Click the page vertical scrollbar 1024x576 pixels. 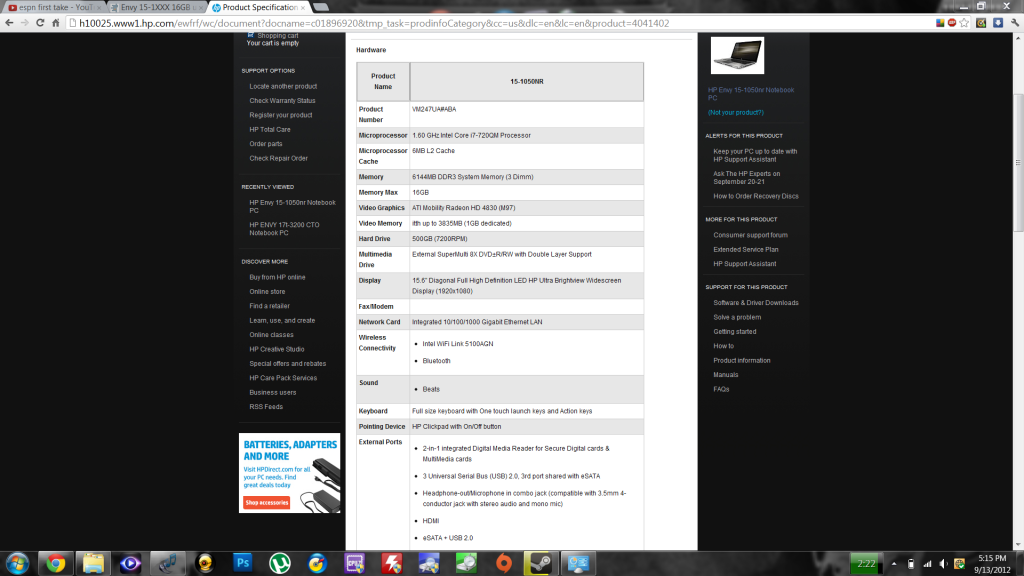point(1018,162)
